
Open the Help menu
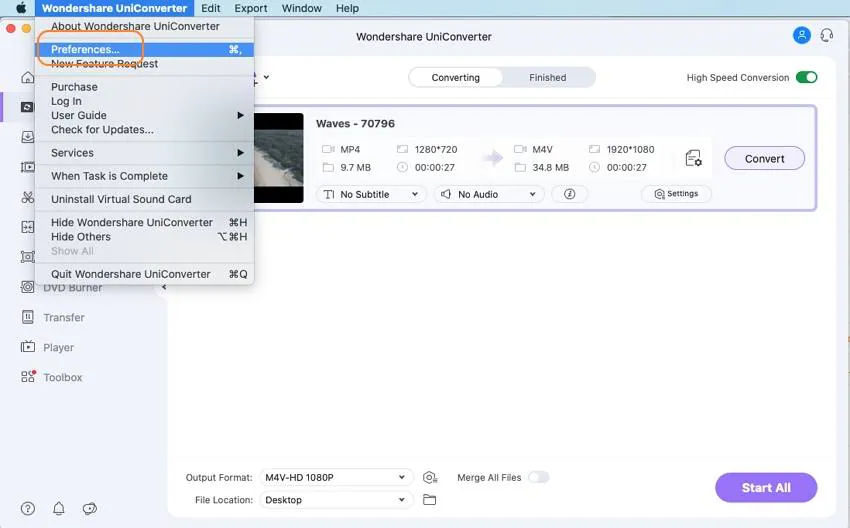[347, 8]
